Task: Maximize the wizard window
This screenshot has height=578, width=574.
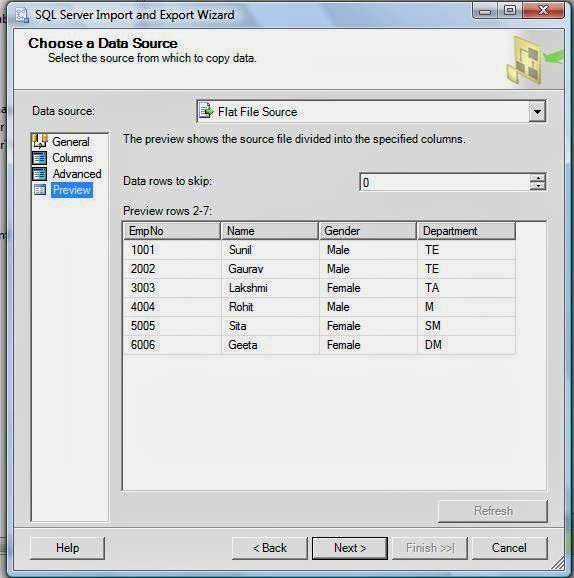Action: [x=510, y=11]
